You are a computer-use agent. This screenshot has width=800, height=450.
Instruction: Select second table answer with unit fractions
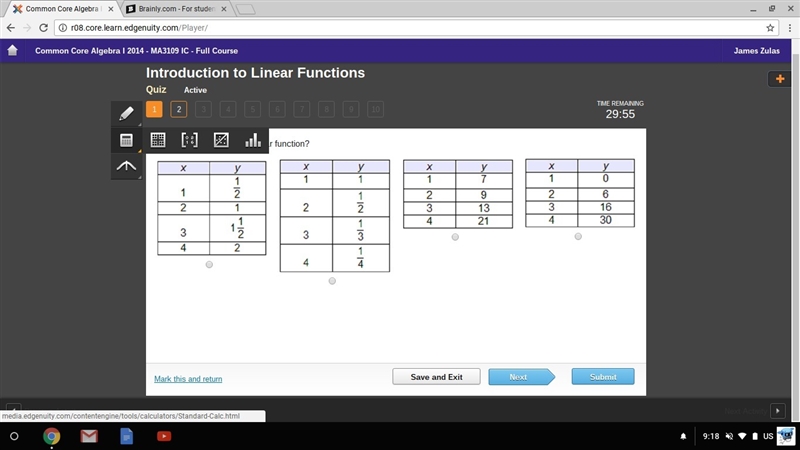pos(332,281)
